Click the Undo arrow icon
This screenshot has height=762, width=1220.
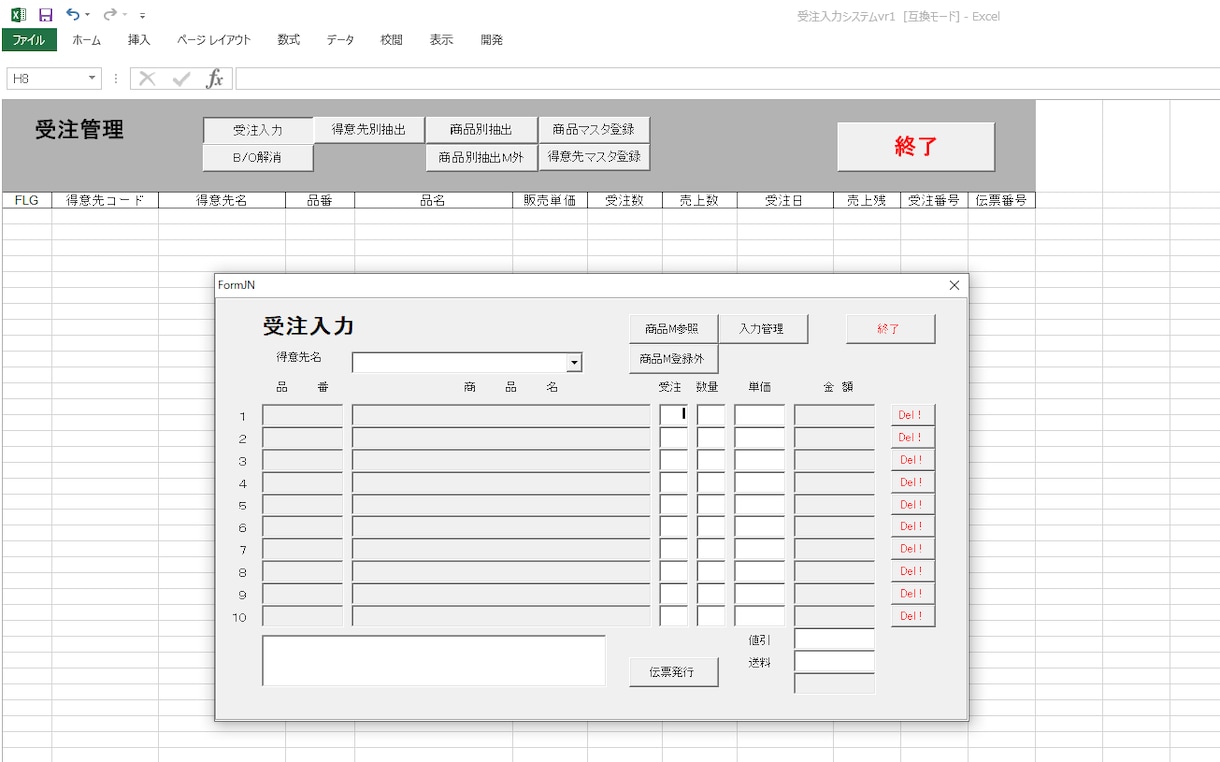[x=72, y=14]
